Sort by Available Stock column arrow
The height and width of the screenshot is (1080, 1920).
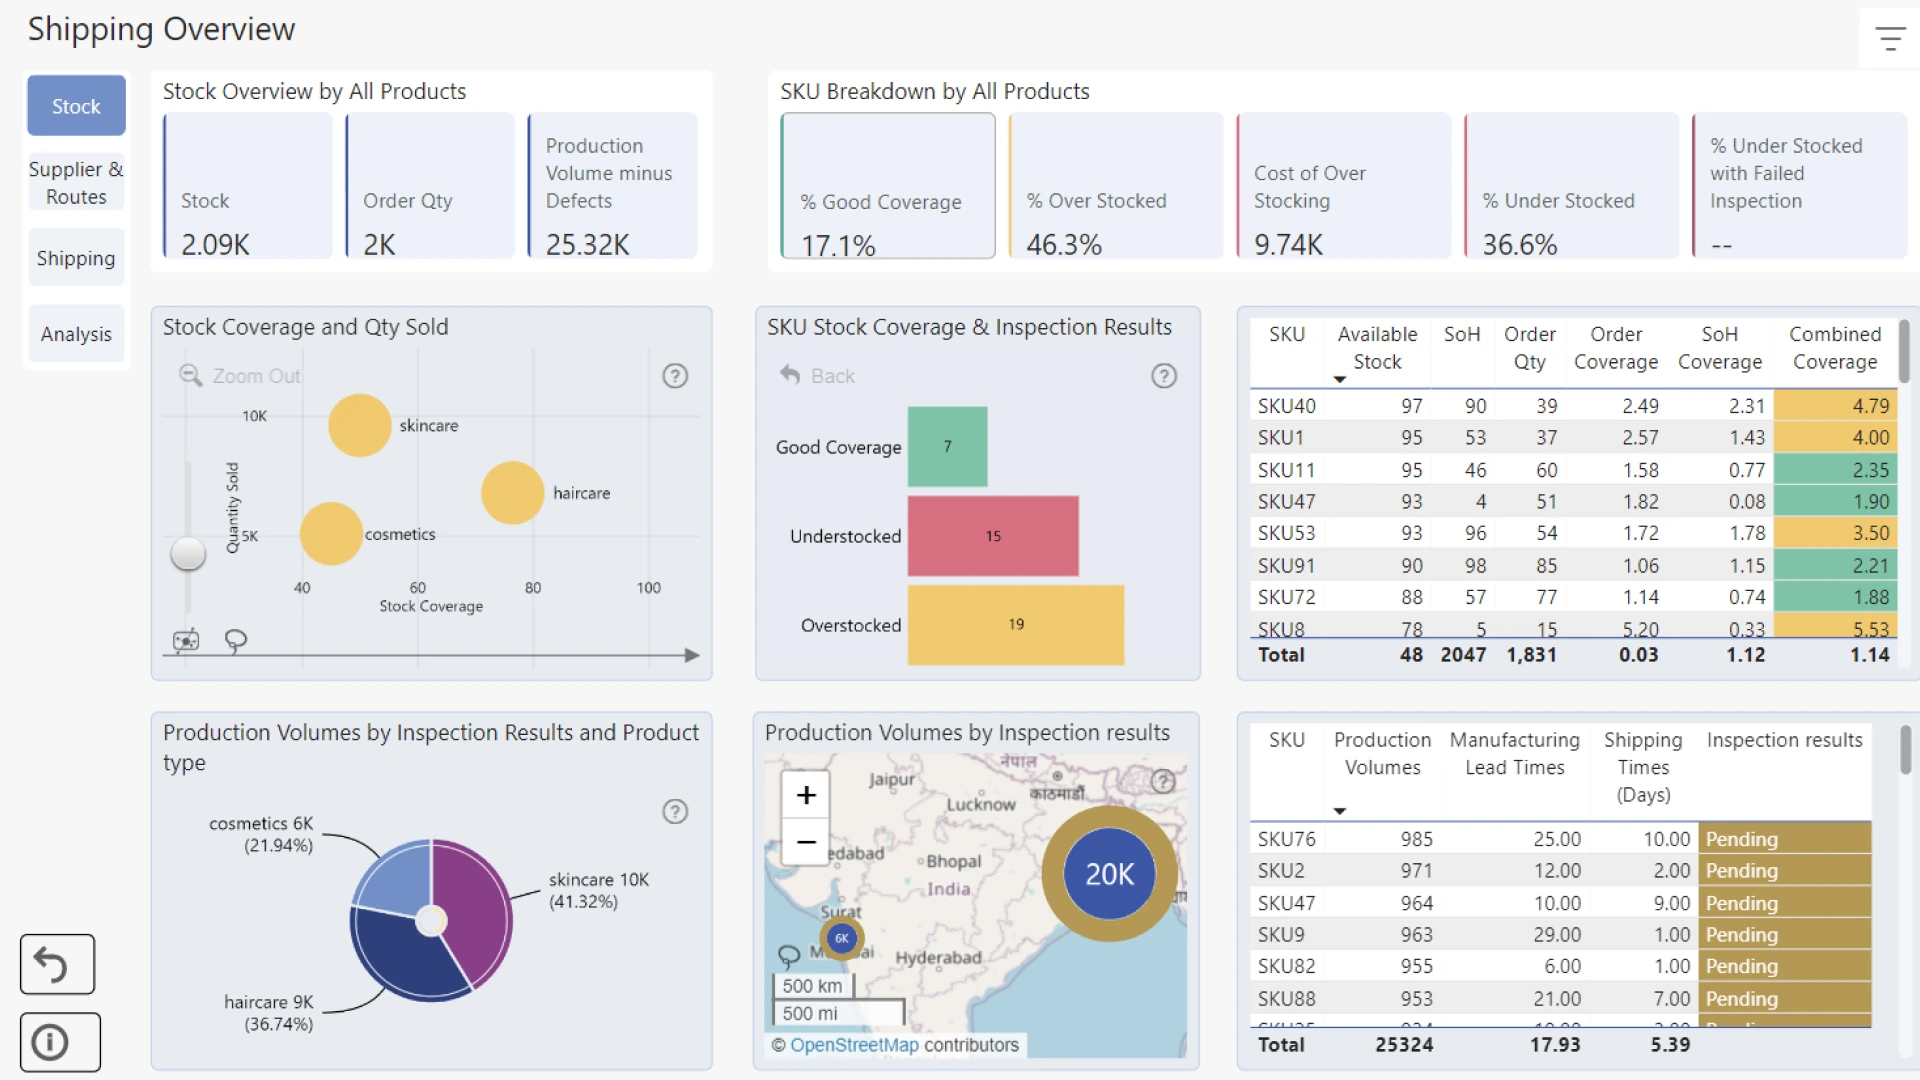coord(1339,380)
